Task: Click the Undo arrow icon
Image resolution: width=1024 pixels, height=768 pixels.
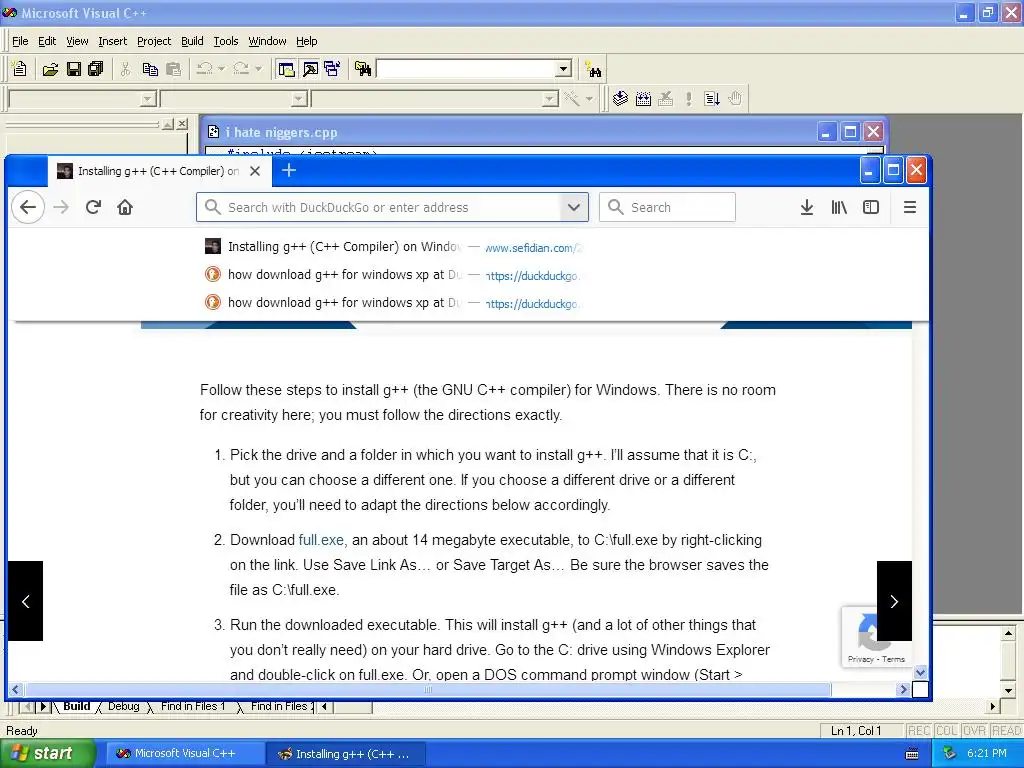Action: (204, 69)
